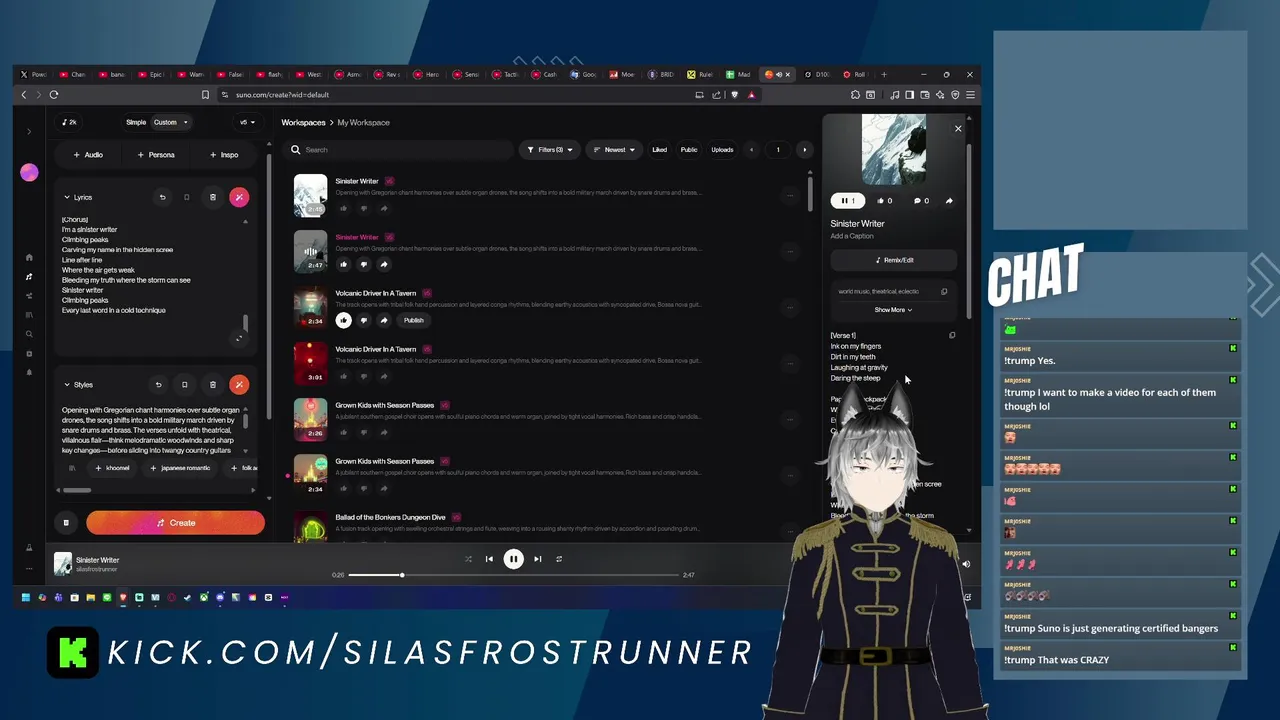Clear styles with the trash icon

point(212,384)
